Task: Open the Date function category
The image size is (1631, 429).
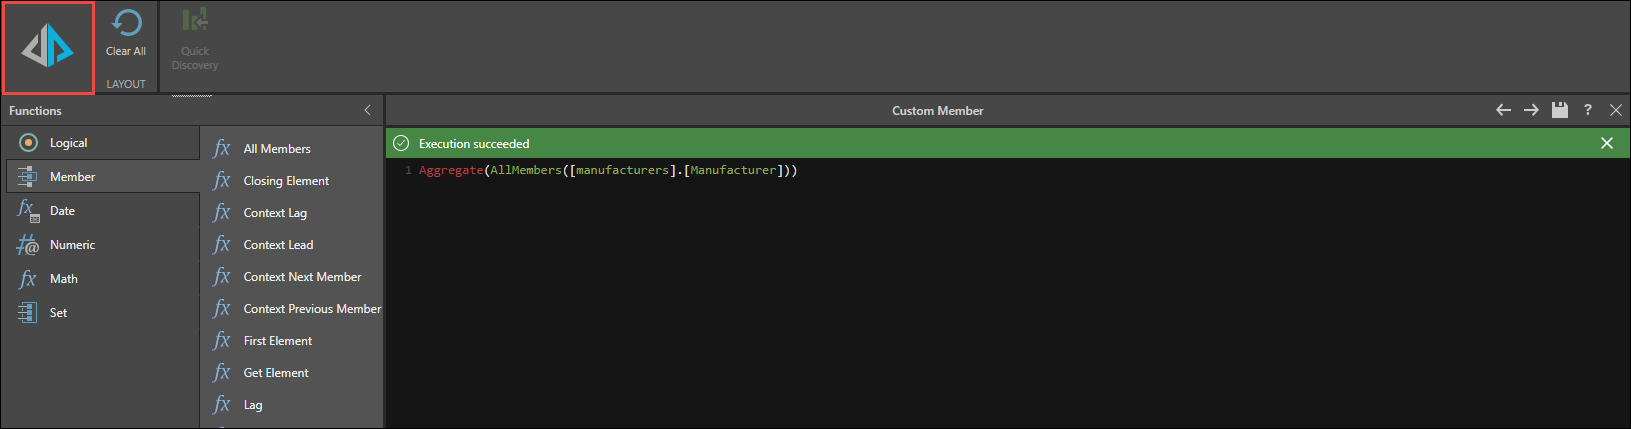Action: tap(62, 211)
